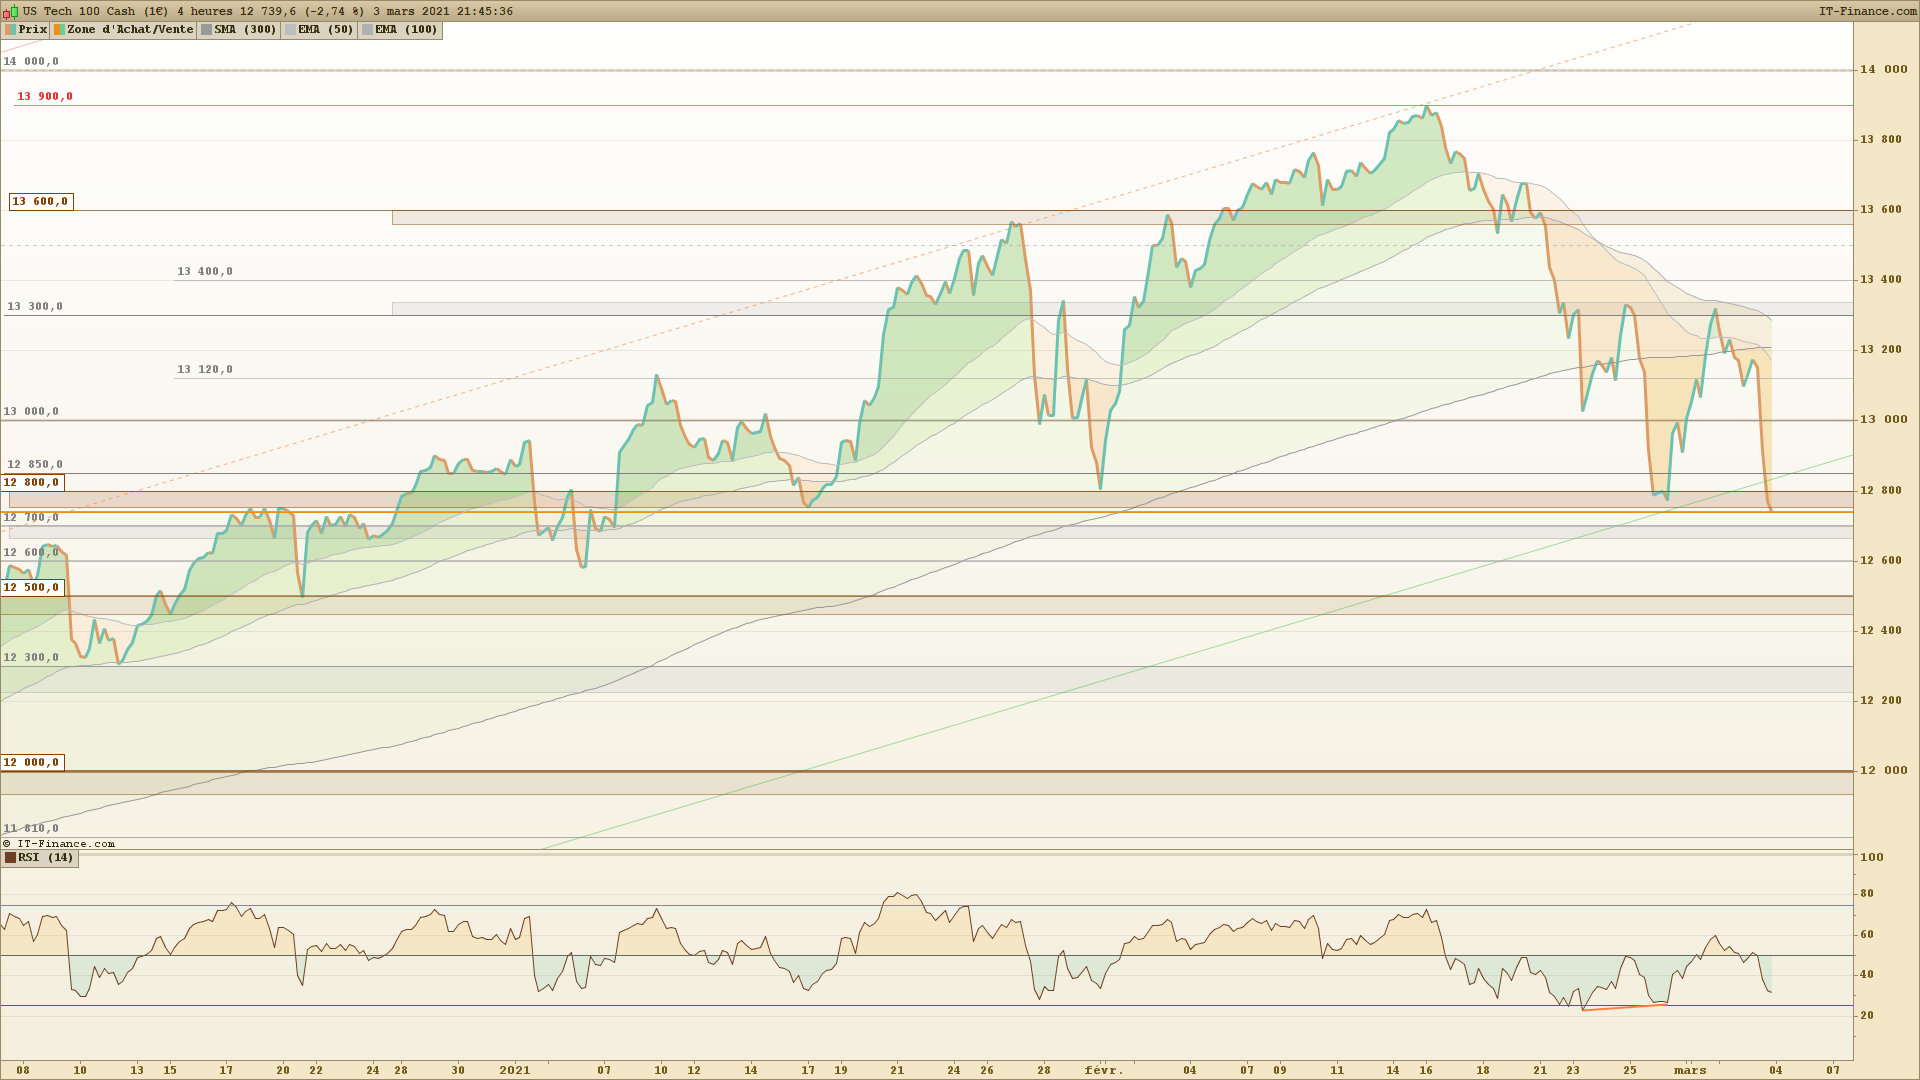Open the Prix indicator label

coord(32,30)
